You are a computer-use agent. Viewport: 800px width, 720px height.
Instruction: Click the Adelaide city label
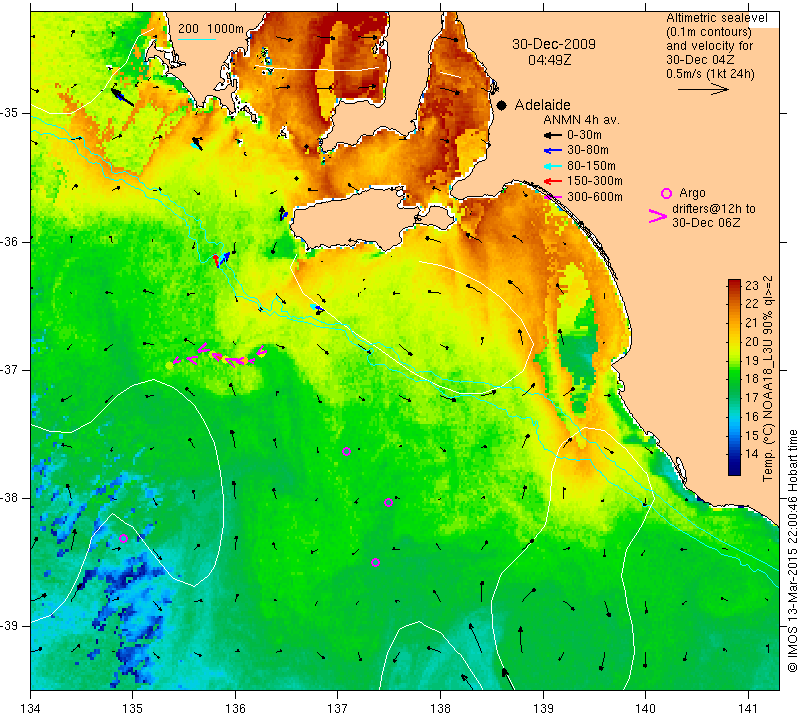(542, 105)
